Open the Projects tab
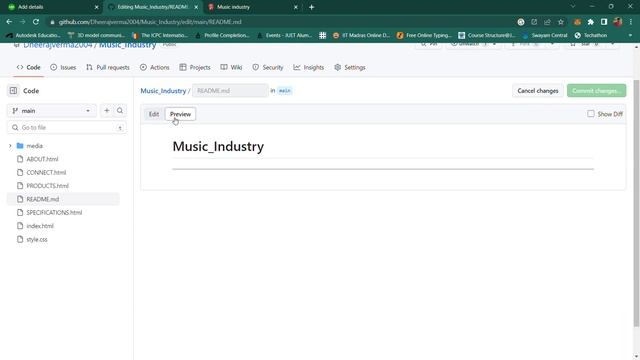This screenshot has height=360, width=640. (x=195, y=67)
